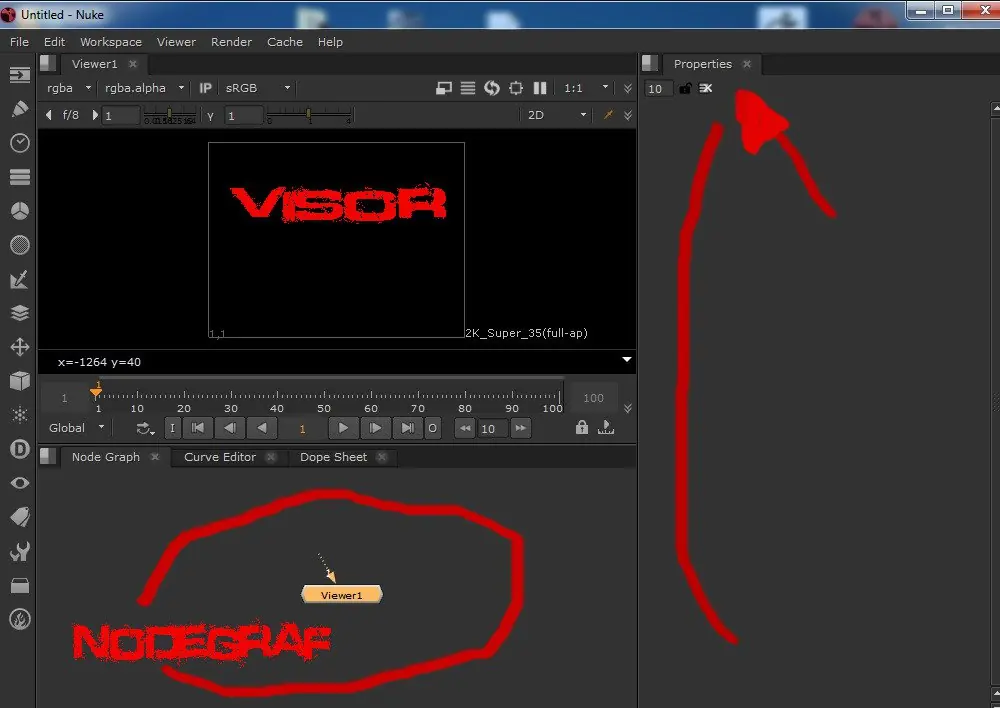Open the sRGB viewer process dropdown
This screenshot has width=1000, height=708.
click(258, 88)
